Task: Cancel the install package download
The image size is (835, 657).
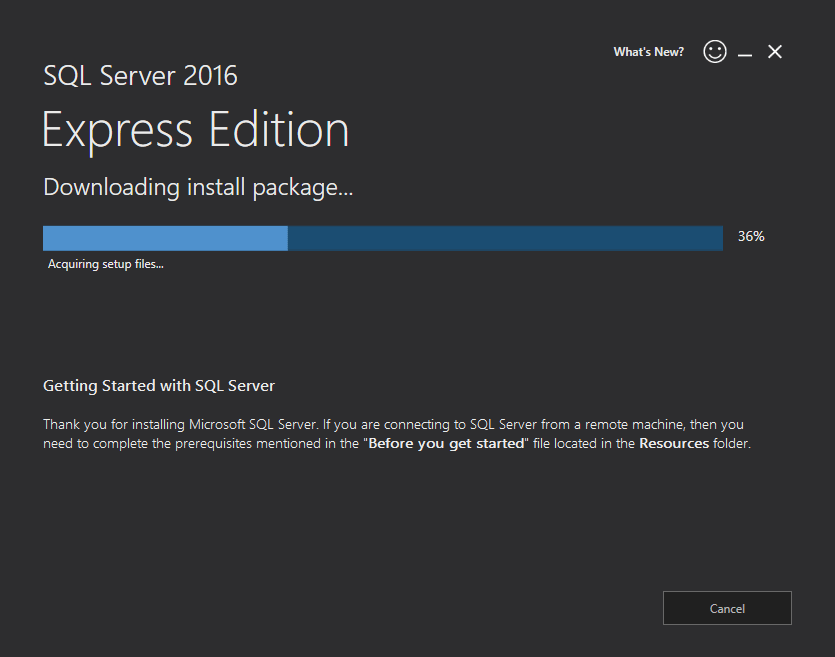Action: click(x=727, y=608)
